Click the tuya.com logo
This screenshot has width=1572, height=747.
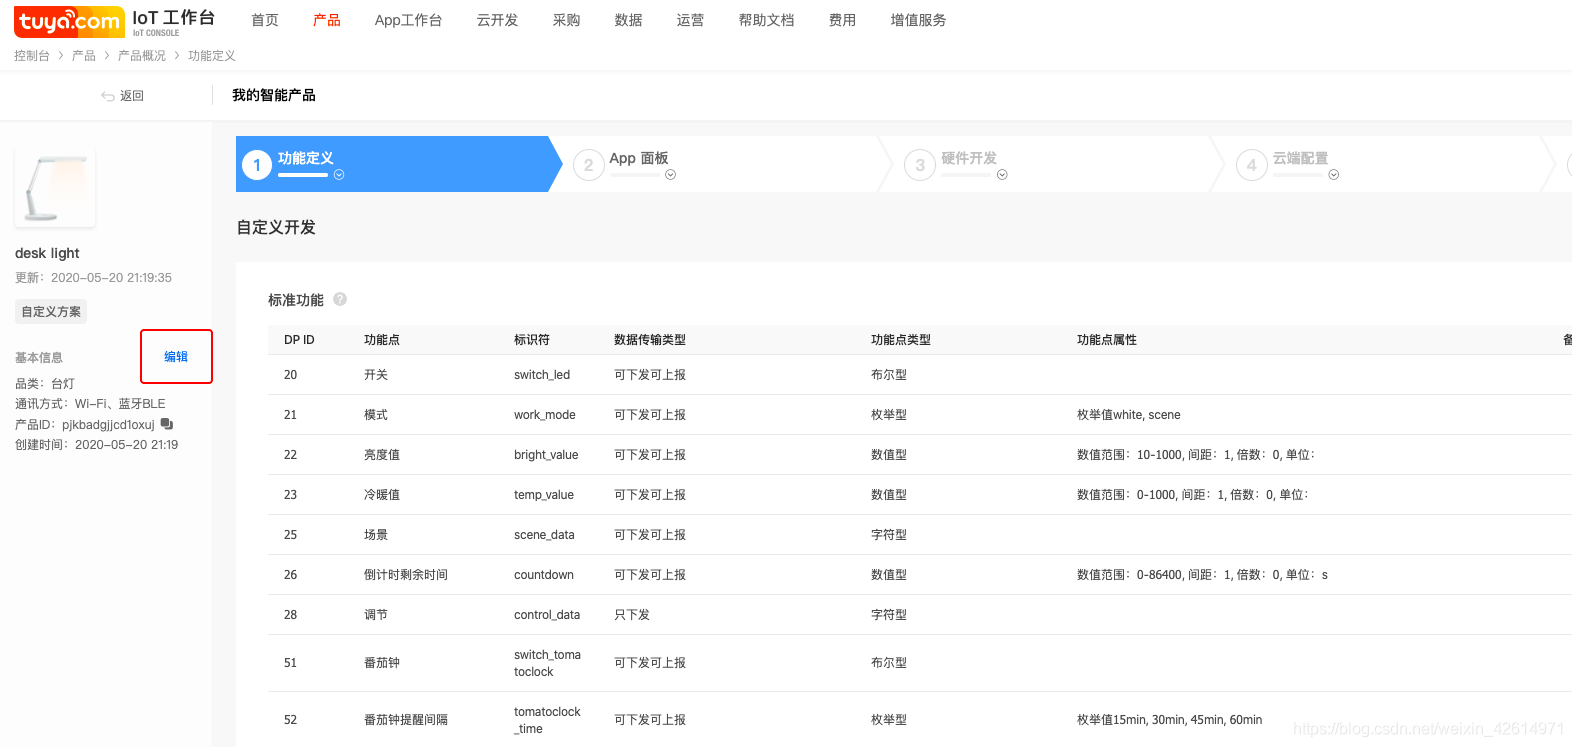point(69,21)
